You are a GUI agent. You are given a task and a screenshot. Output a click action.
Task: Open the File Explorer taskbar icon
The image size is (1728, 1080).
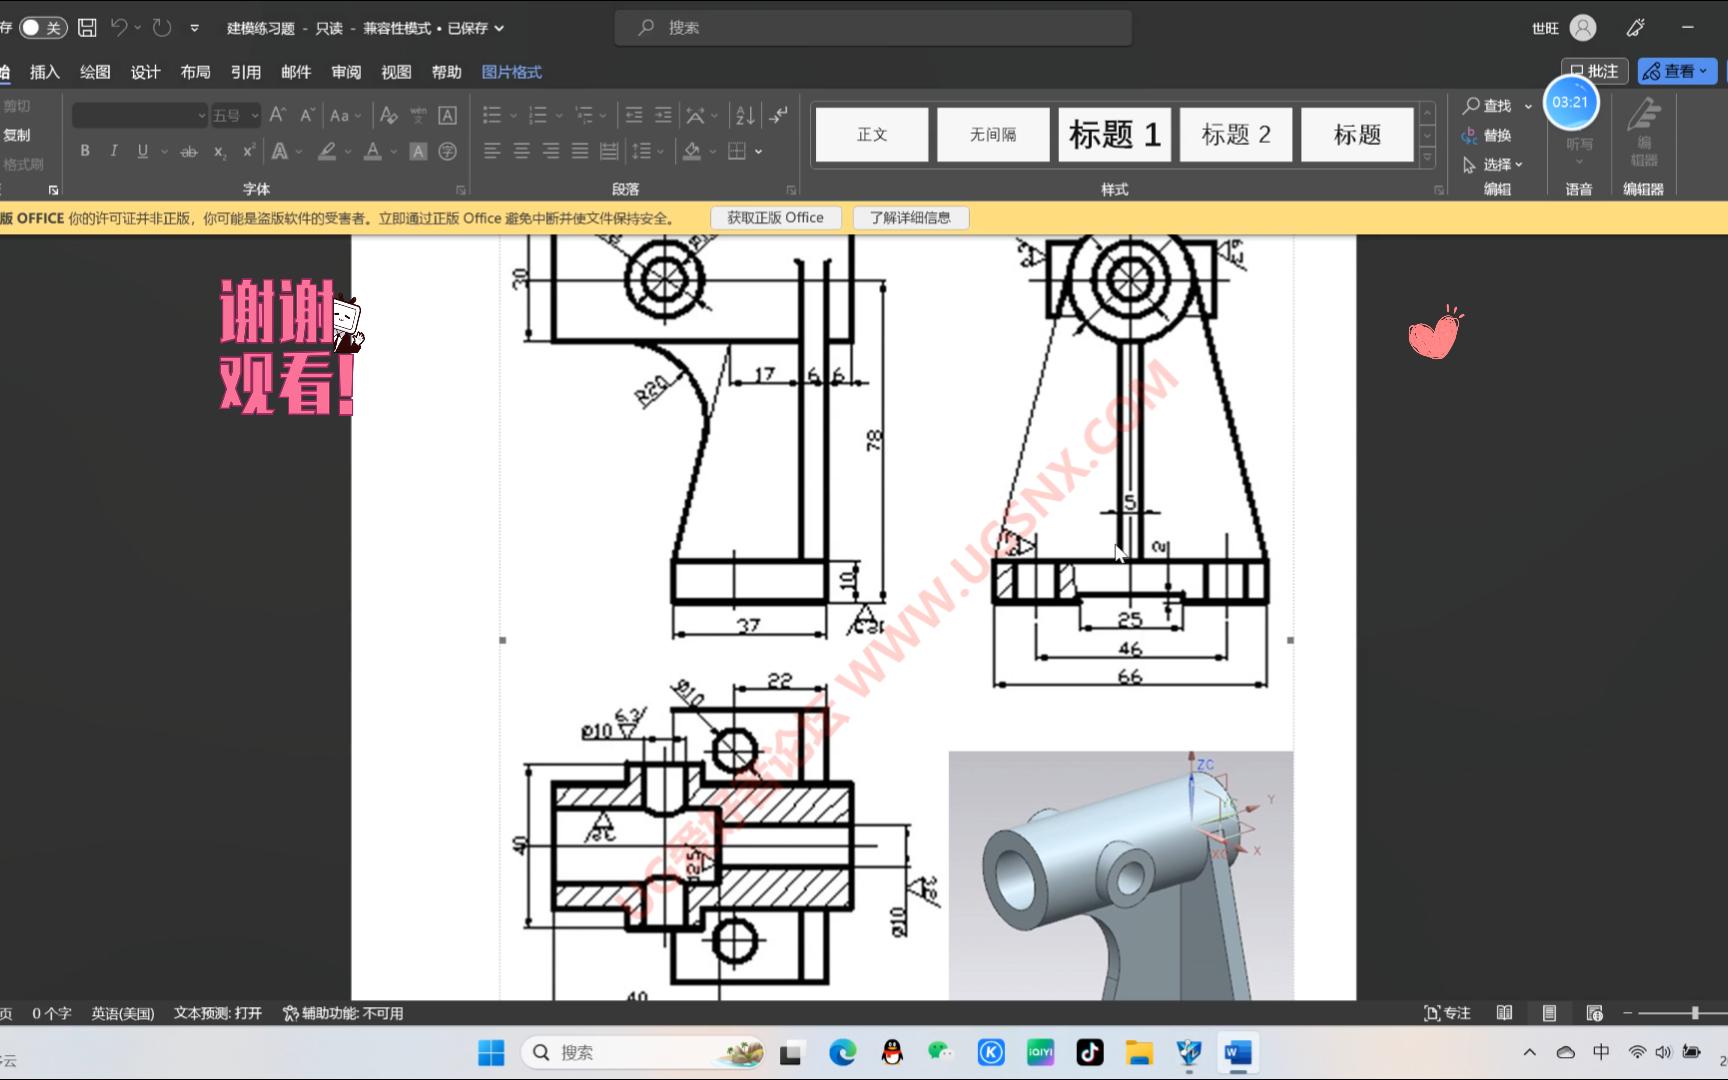pos(1139,1053)
